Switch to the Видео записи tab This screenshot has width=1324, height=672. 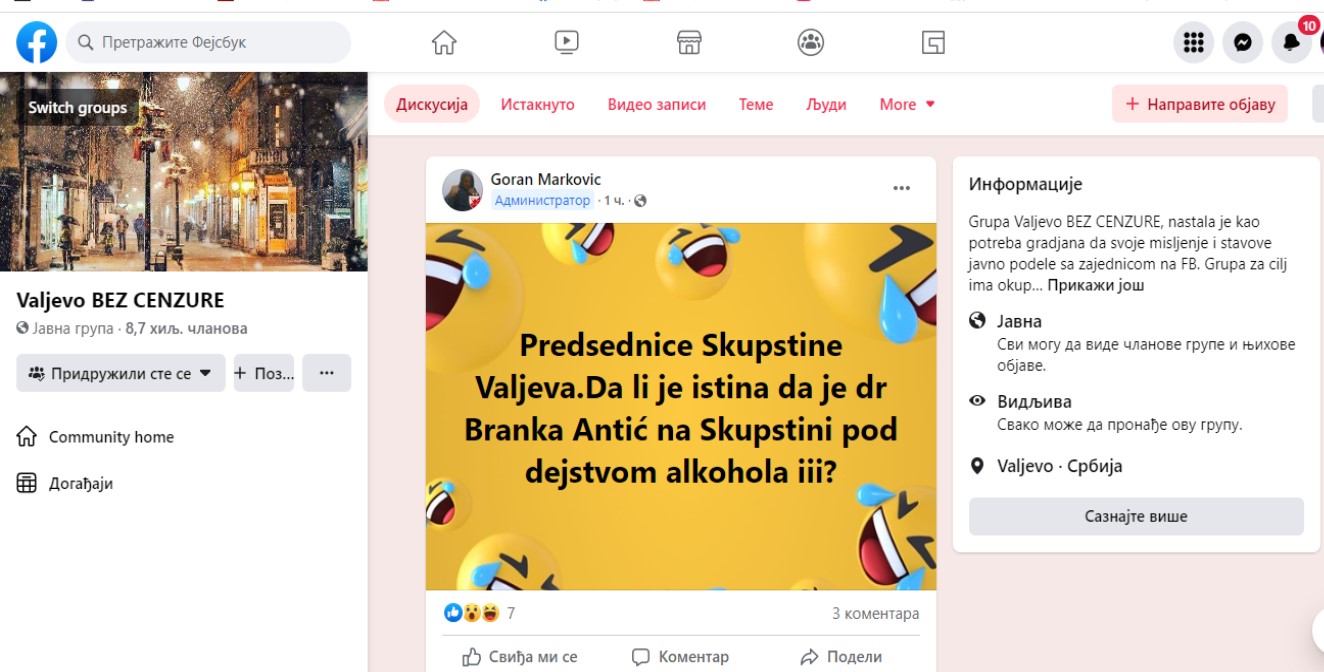pos(657,104)
